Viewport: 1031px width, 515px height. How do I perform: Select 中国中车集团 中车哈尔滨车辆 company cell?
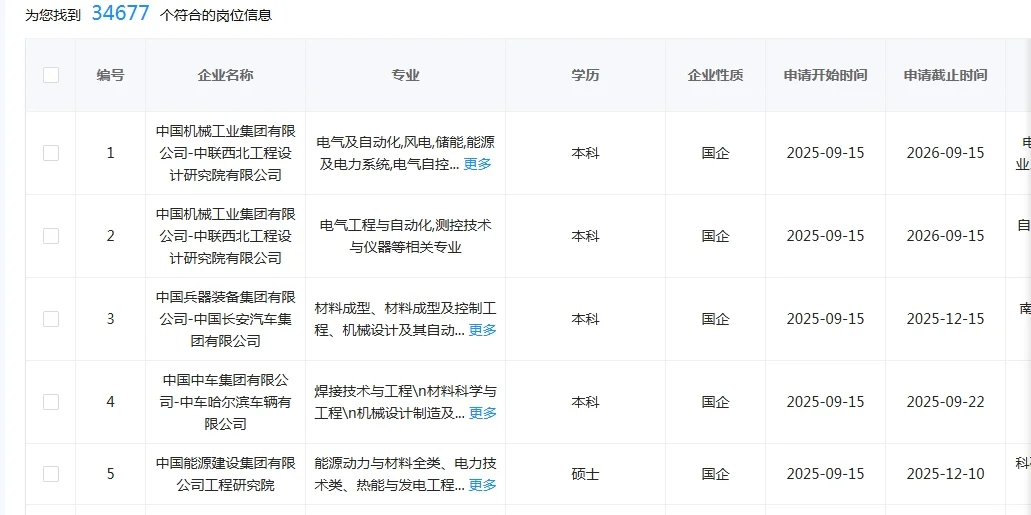coord(226,401)
